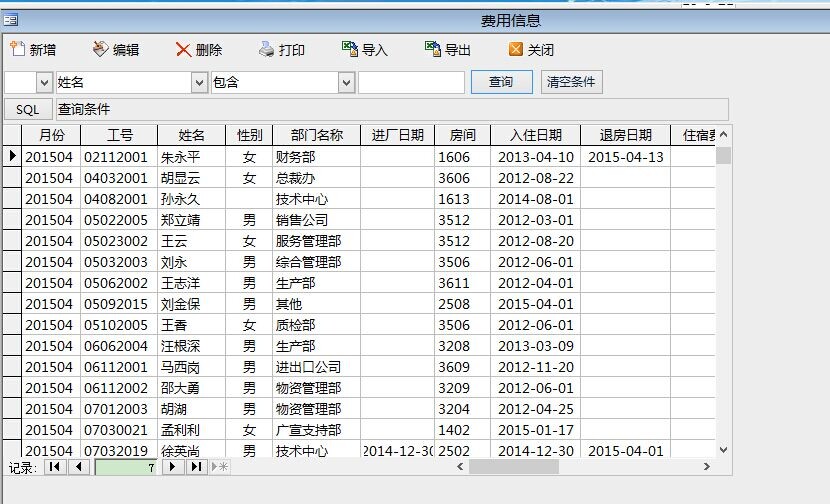Click the 导入 (Import) toolbar icon
The height and width of the screenshot is (504, 830).
pyautogui.click(x=349, y=50)
